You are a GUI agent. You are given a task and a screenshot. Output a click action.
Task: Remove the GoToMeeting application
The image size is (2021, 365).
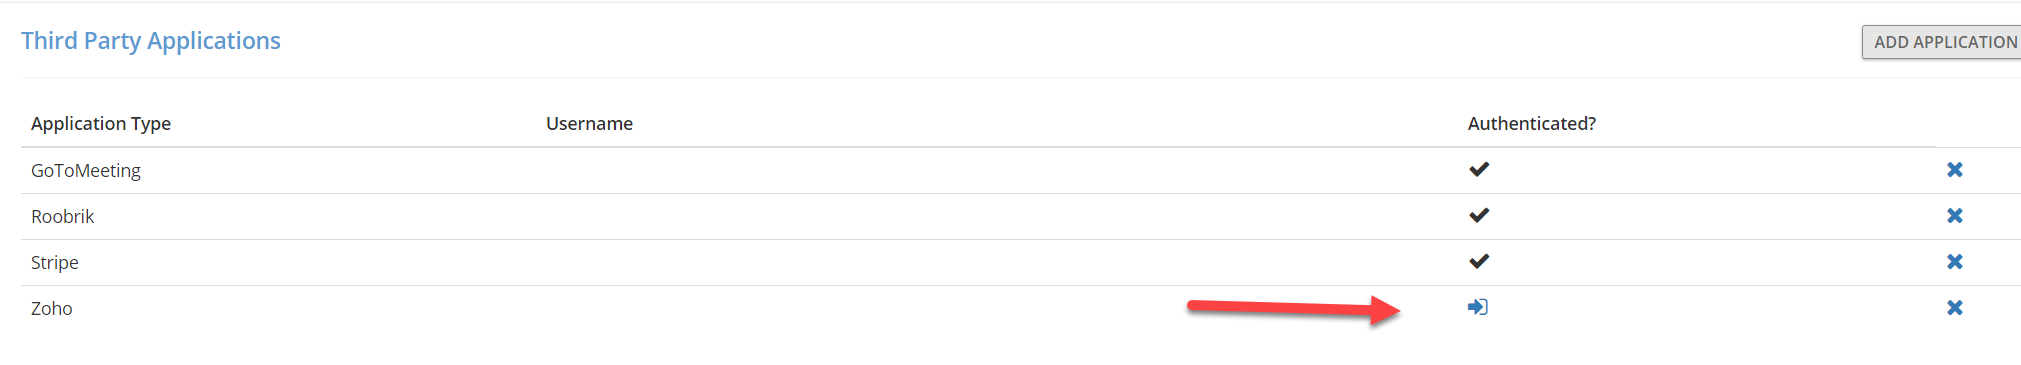1955,170
